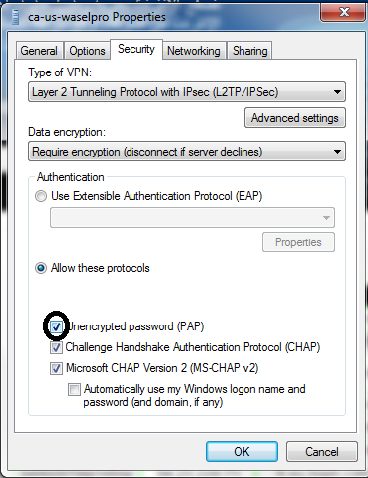Select Allow these protocols radio button
The image size is (368, 478).
(x=41, y=268)
